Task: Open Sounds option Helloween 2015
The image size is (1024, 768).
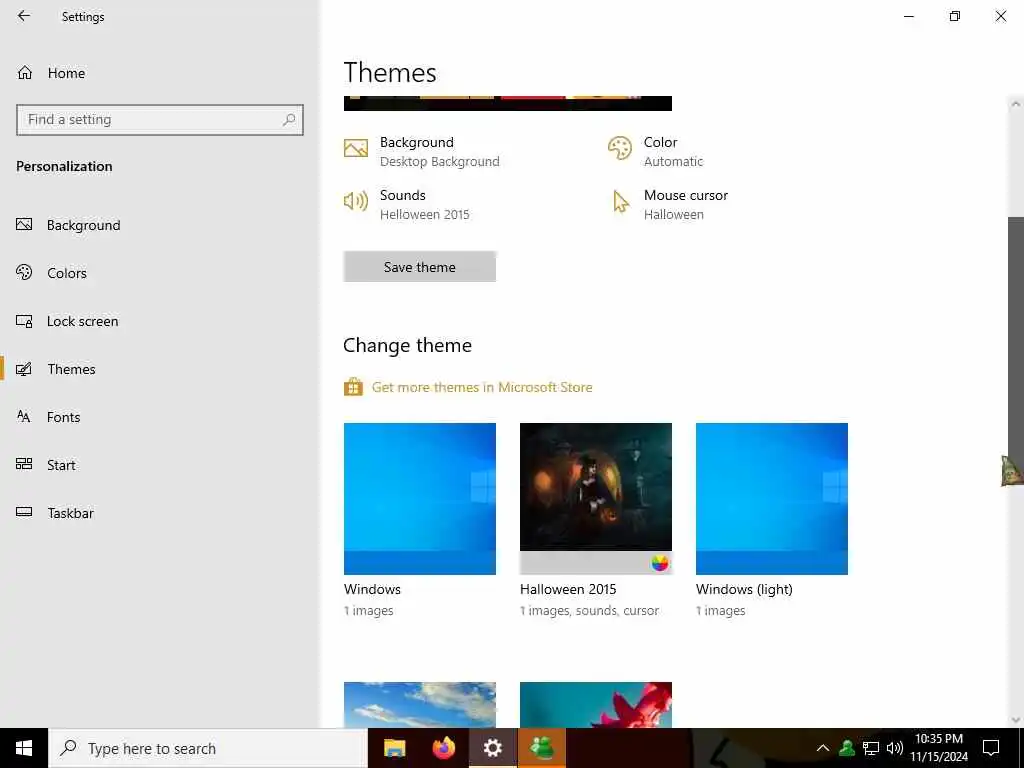Action: tap(407, 204)
